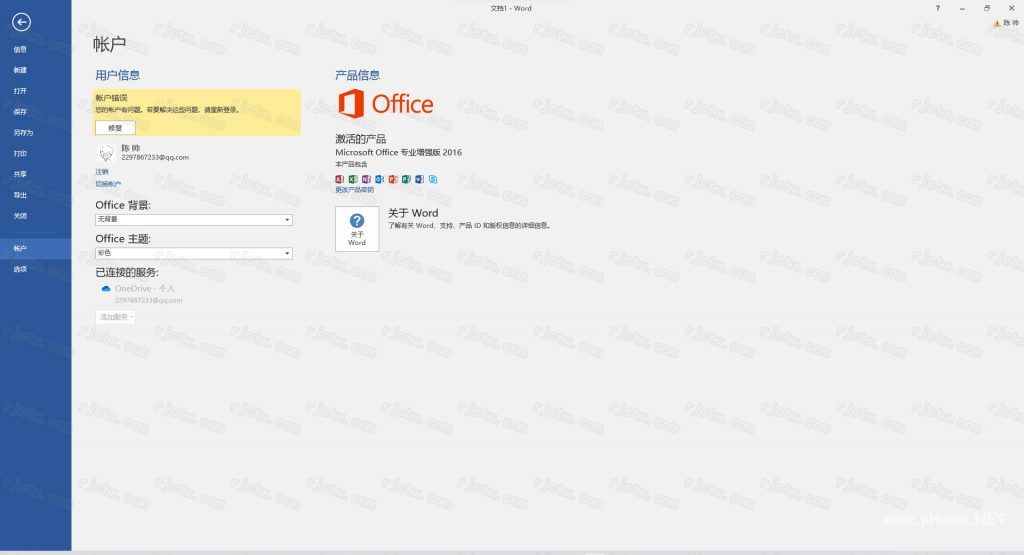Close the Word window

point(1012,8)
